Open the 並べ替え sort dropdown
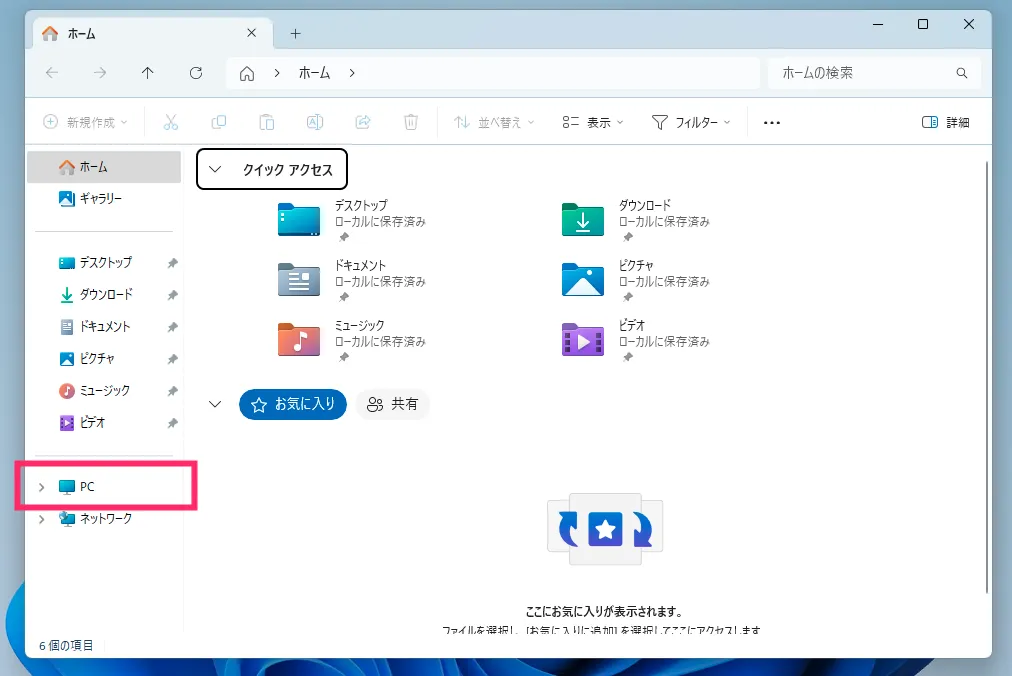The width and height of the screenshot is (1012, 676). [x=494, y=122]
